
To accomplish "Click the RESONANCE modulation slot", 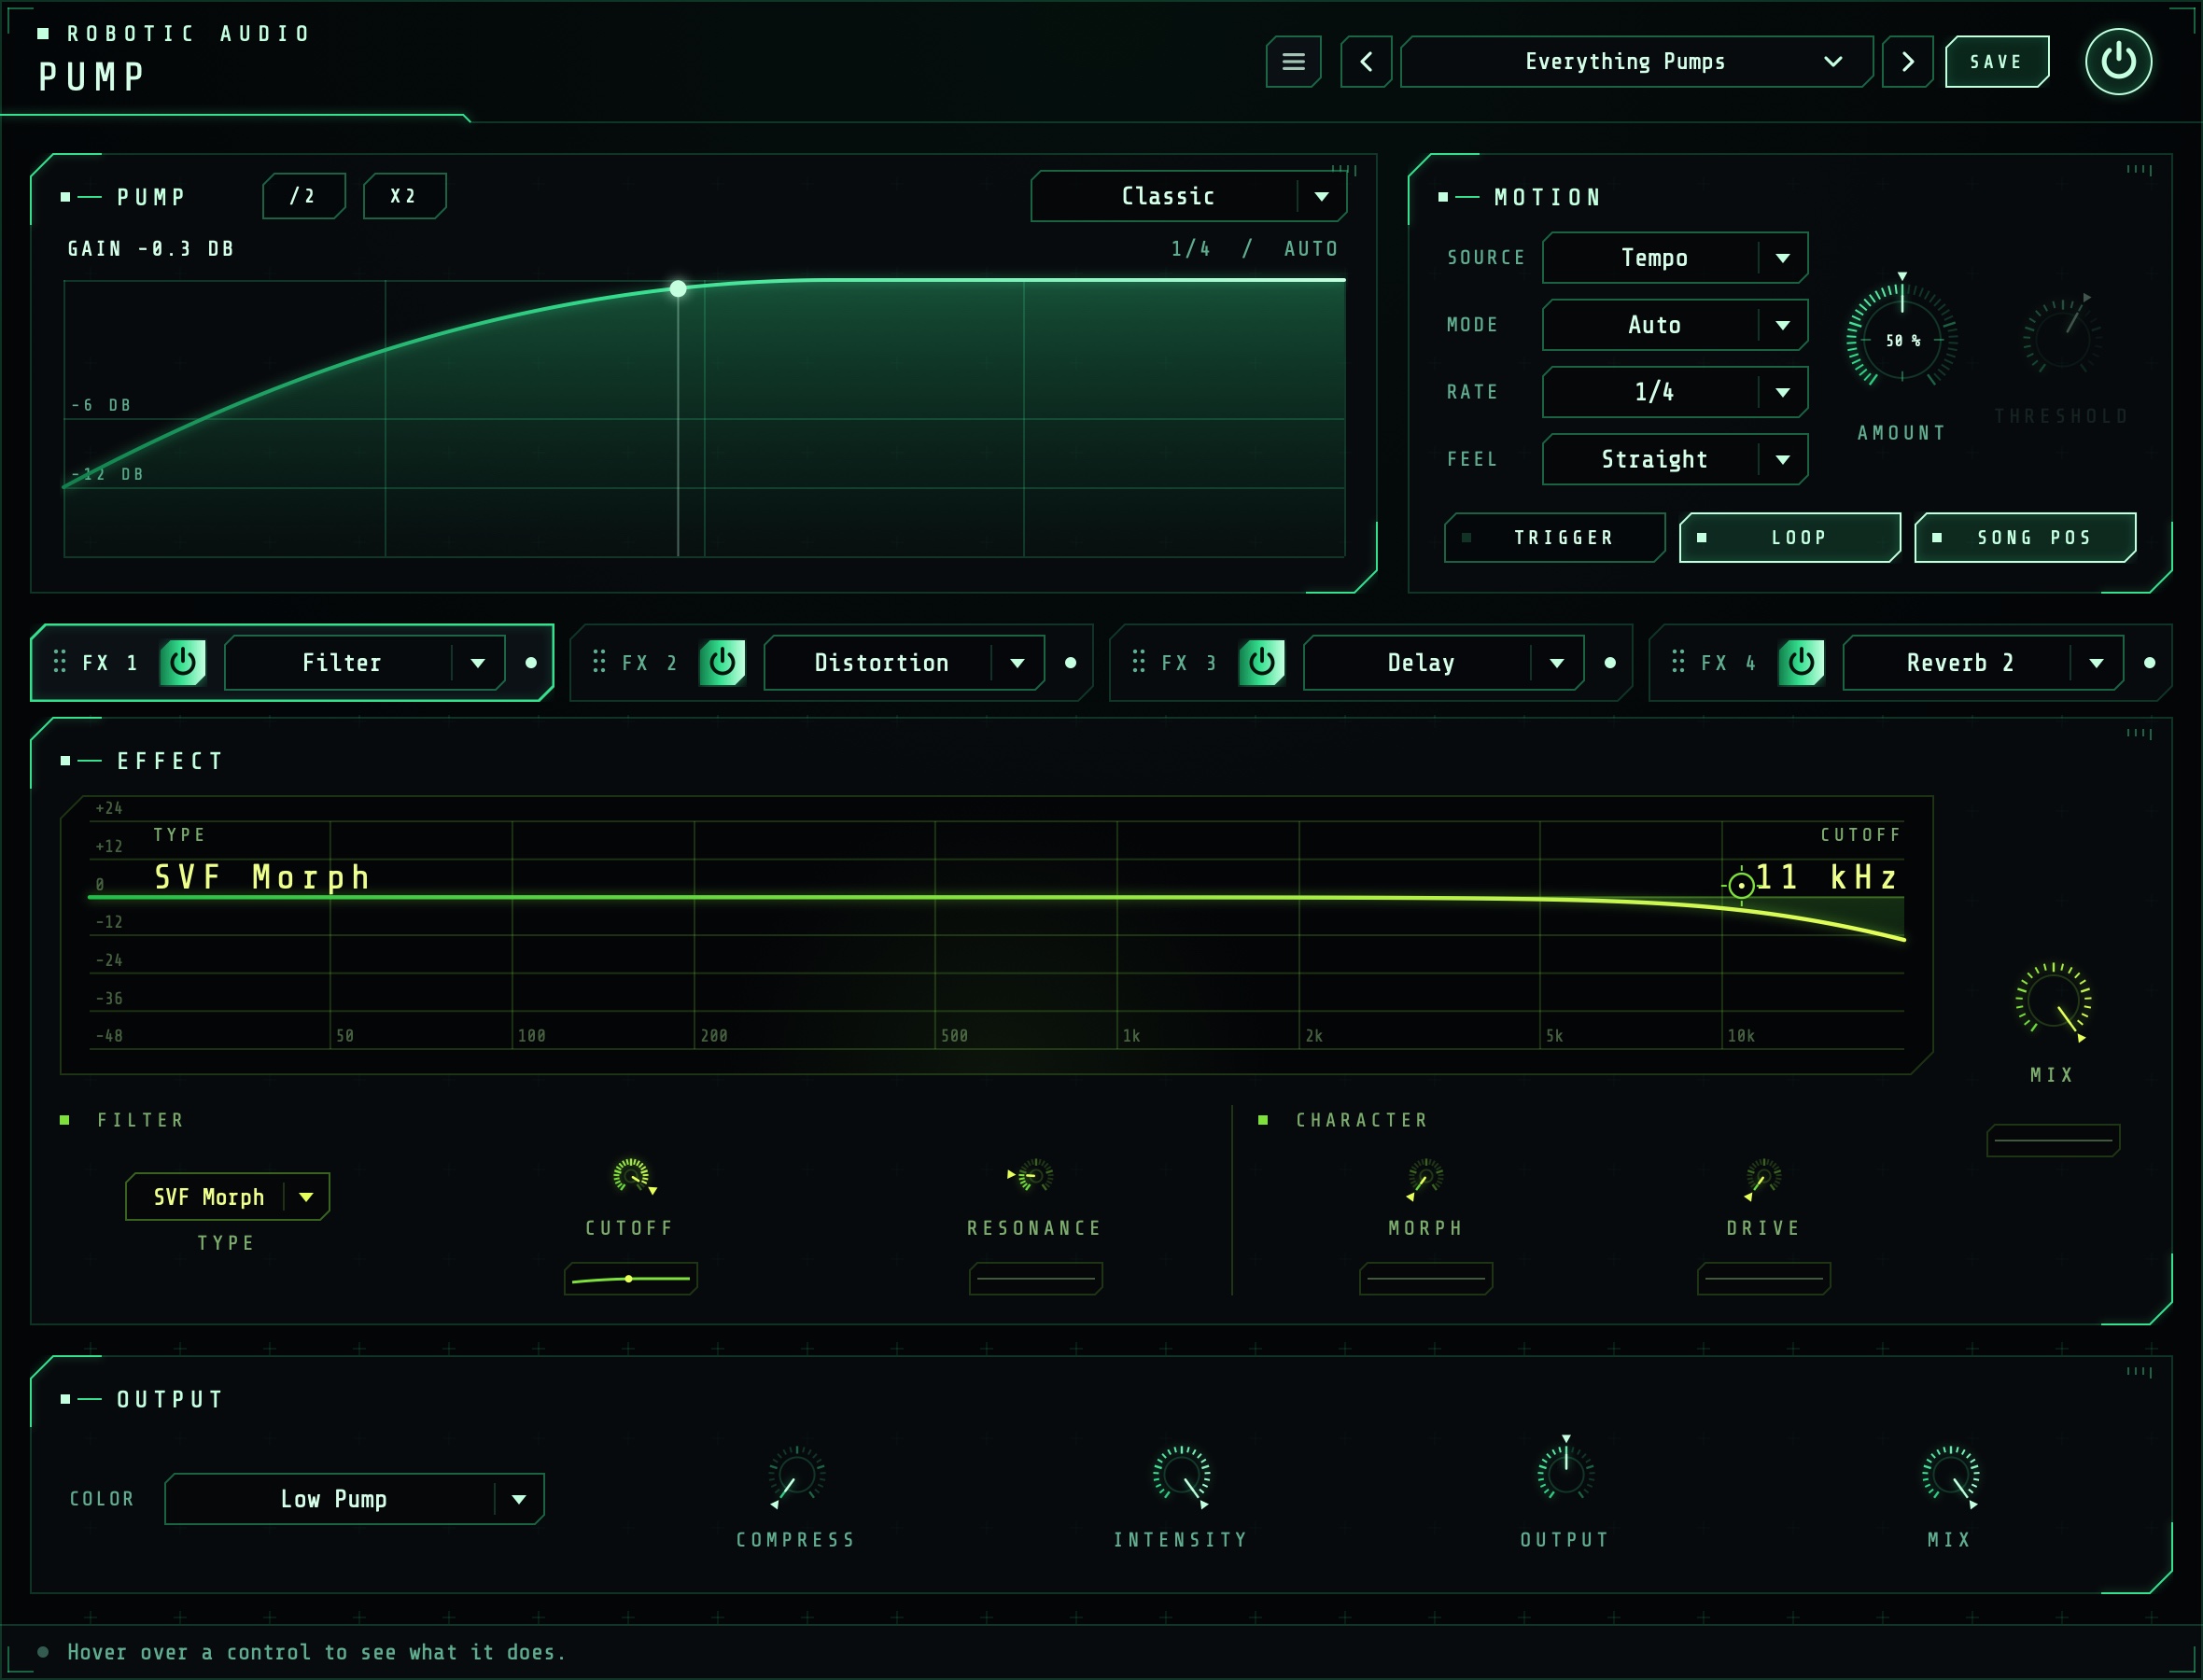I will [1036, 1279].
